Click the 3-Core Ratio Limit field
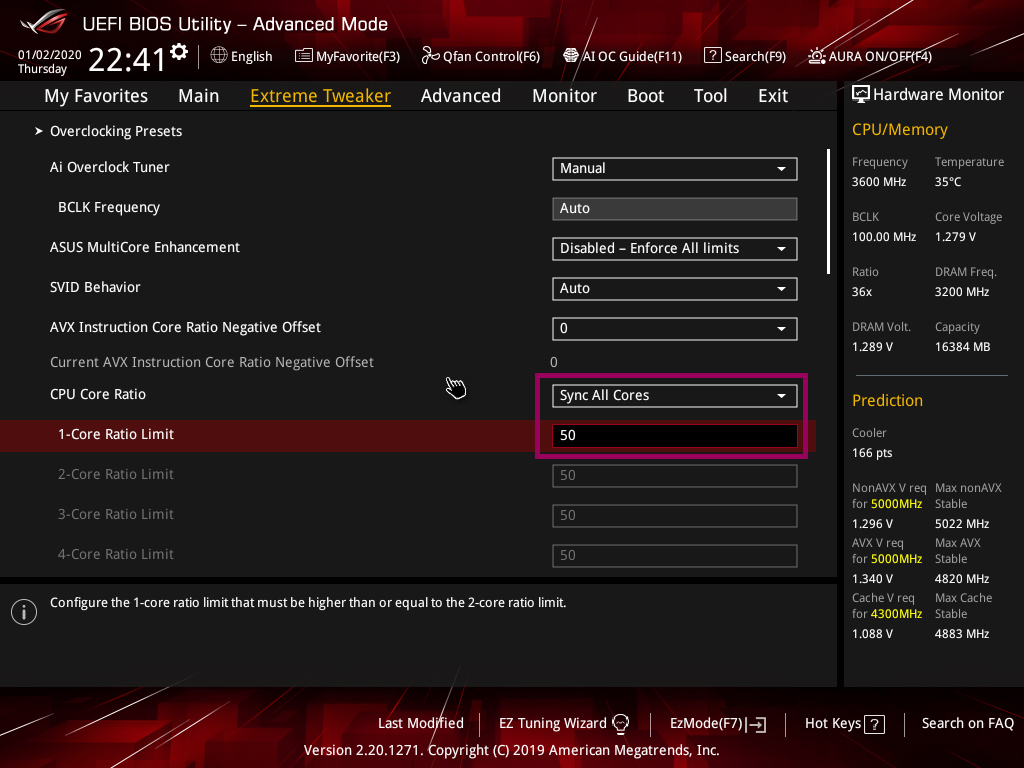Image resolution: width=1024 pixels, height=768 pixels. (x=675, y=515)
